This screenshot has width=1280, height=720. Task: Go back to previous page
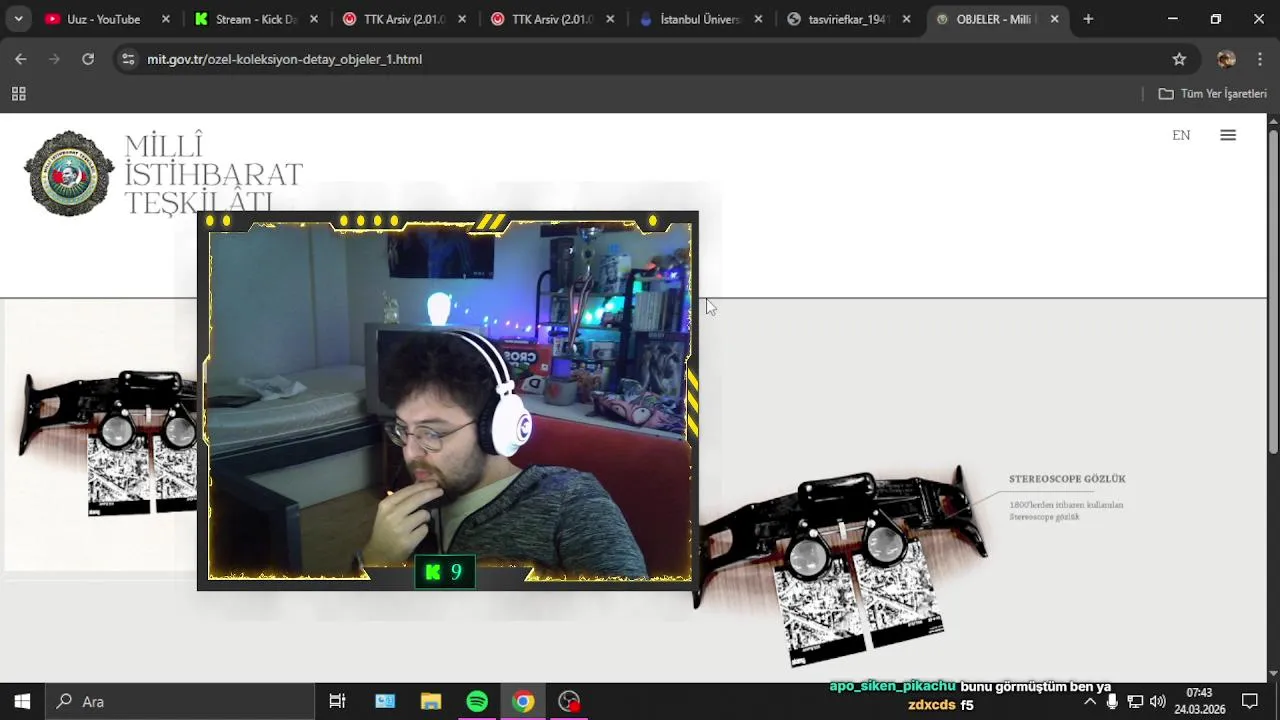(21, 59)
